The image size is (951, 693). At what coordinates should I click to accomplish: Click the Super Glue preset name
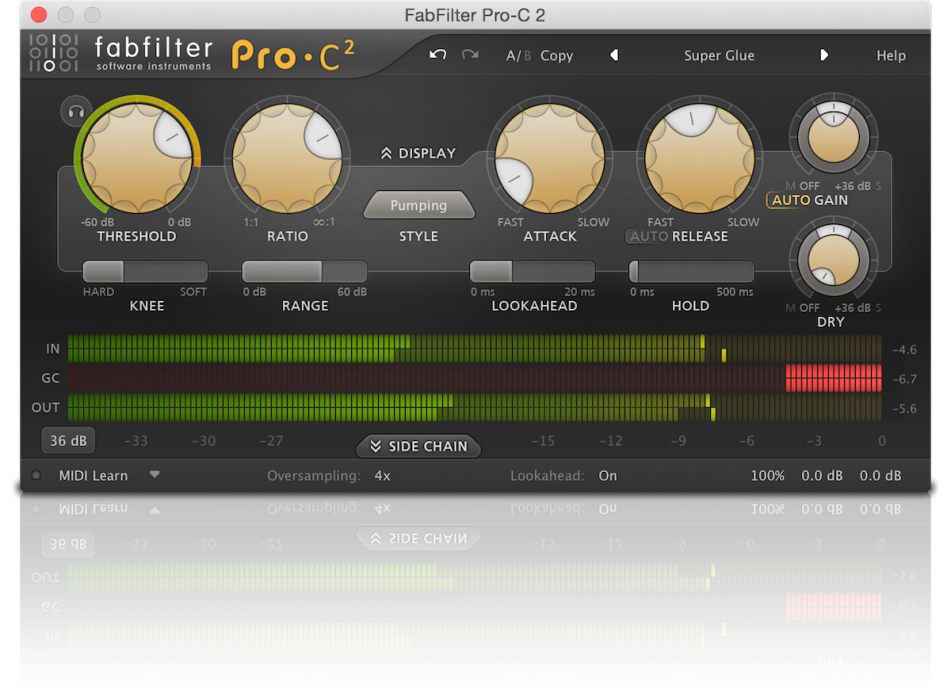tap(719, 56)
